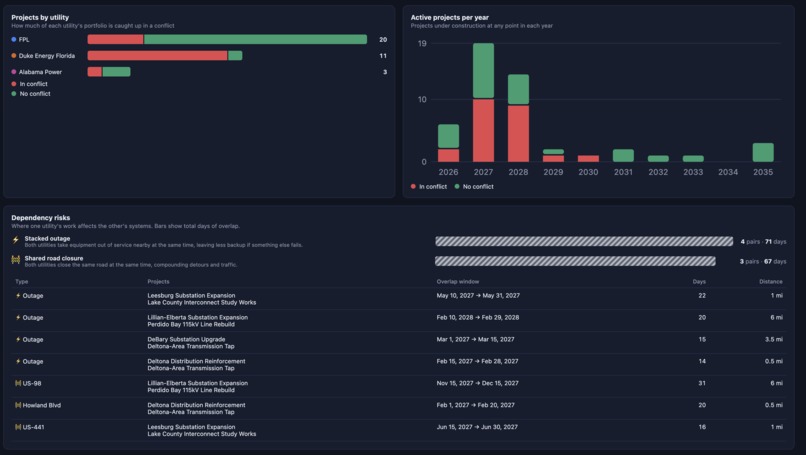Select the red segment of the Alabama Power bar
The height and width of the screenshot is (455, 806).
click(x=95, y=72)
